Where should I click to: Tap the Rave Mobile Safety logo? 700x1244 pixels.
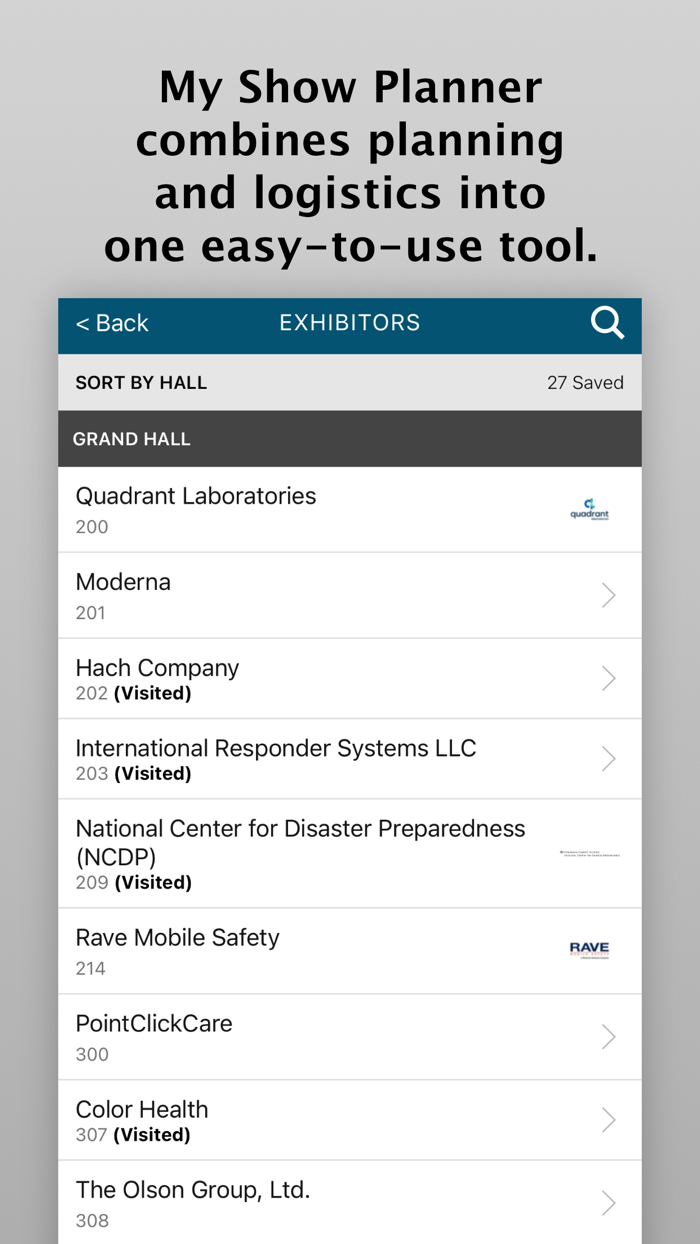tap(589, 950)
